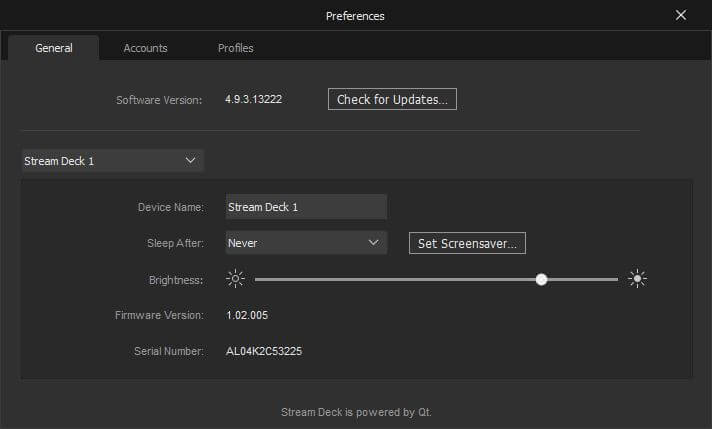Close the Preferences window
The width and height of the screenshot is (712, 429).
[681, 15]
